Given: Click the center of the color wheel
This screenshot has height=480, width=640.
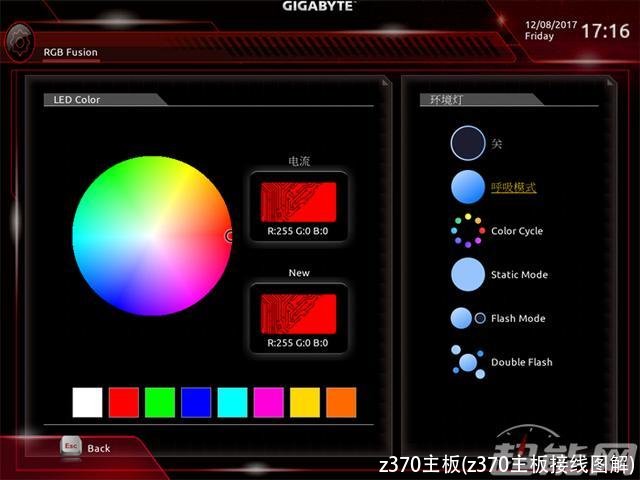Looking at the screenshot, I should click(x=152, y=235).
